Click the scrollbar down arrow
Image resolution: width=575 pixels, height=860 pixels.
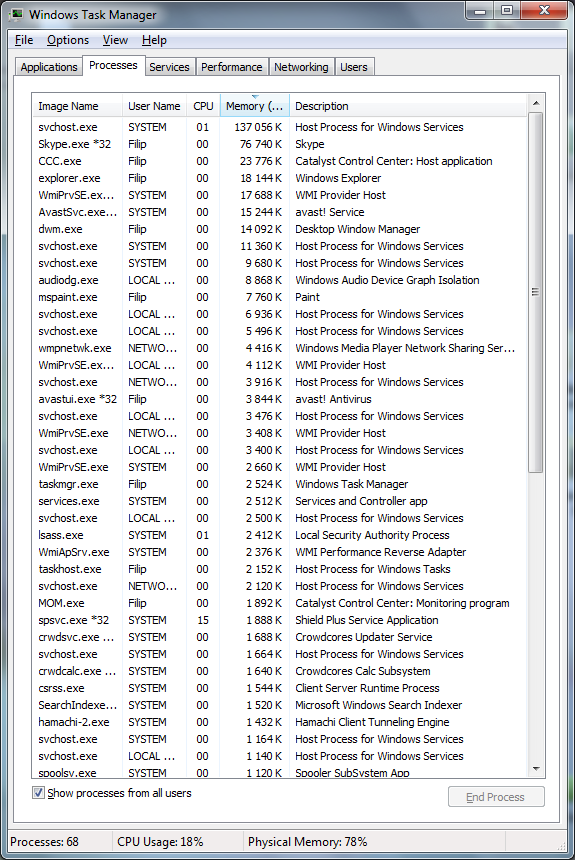pyautogui.click(x=536, y=769)
